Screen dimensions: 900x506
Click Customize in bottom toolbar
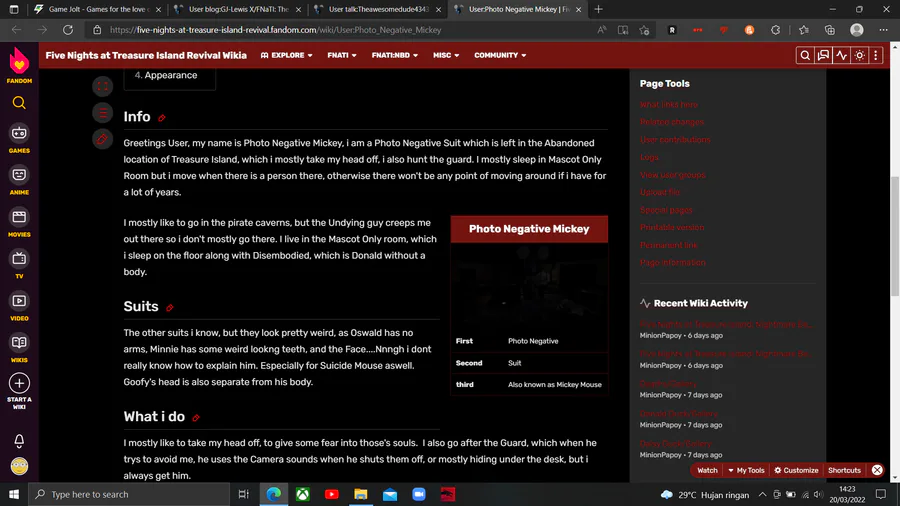tap(796, 470)
